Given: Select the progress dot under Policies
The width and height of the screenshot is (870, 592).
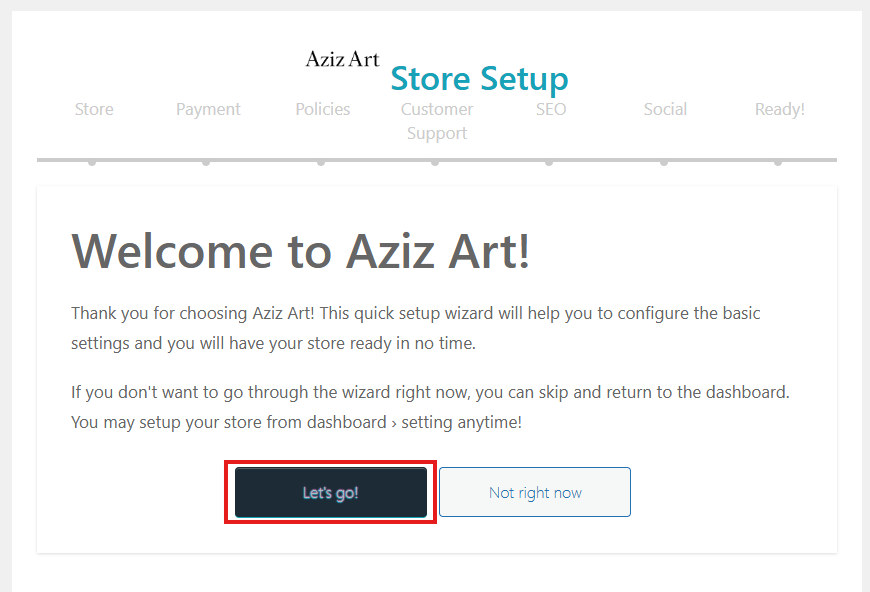Looking at the screenshot, I should 321,161.
